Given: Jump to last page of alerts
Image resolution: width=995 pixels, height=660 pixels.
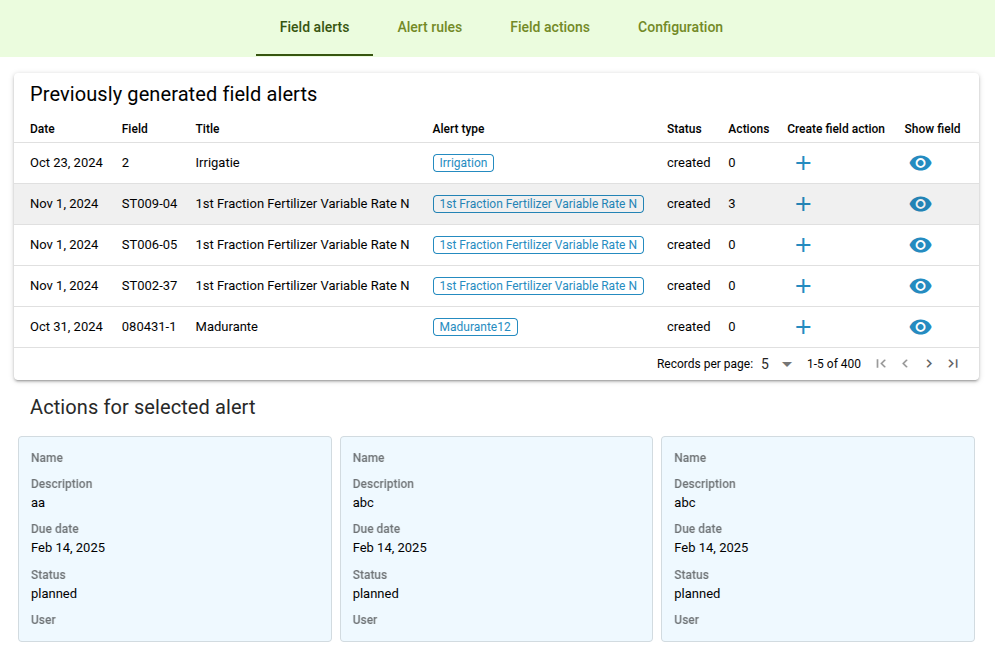Looking at the screenshot, I should pos(953,364).
